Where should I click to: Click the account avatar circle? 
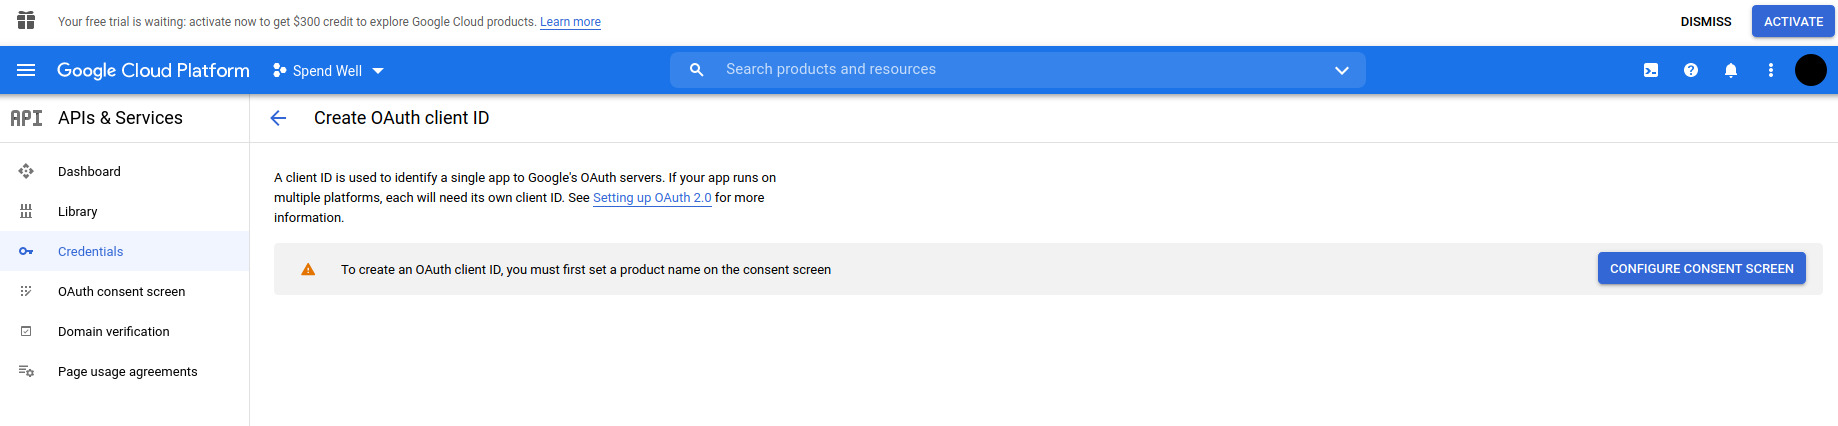pos(1810,70)
